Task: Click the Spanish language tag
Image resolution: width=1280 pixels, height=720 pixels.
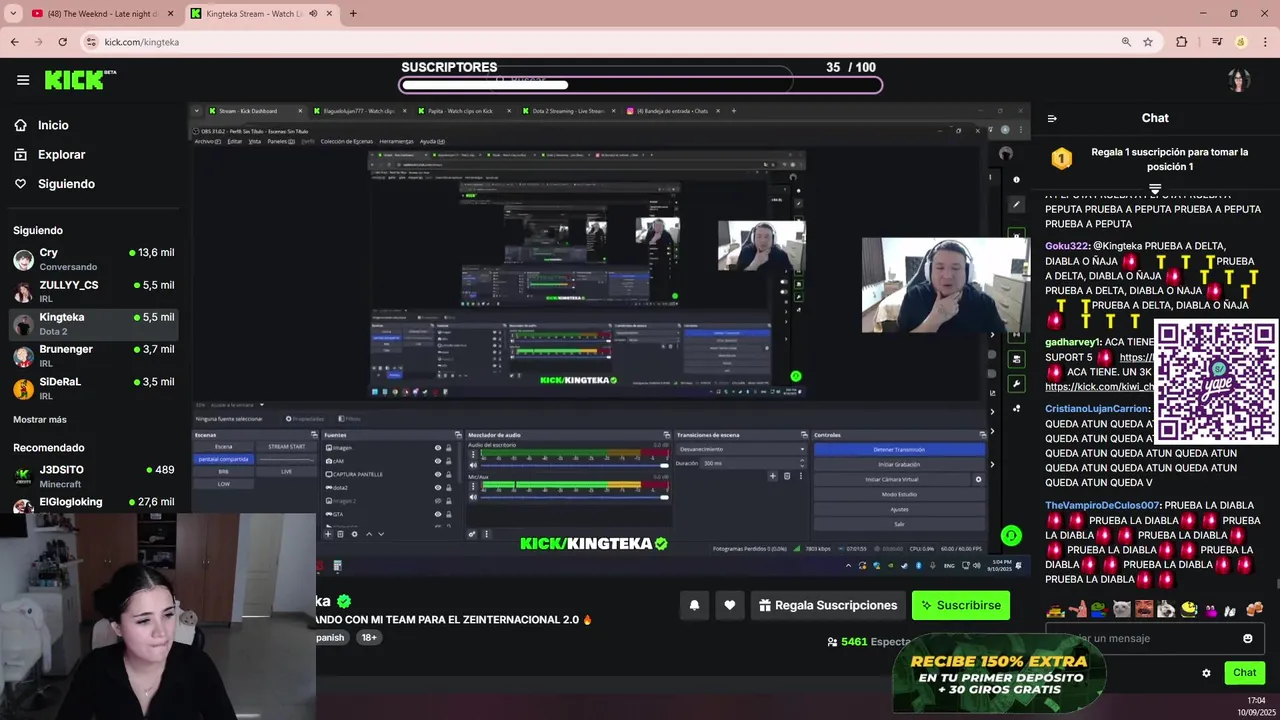Action: [330, 638]
